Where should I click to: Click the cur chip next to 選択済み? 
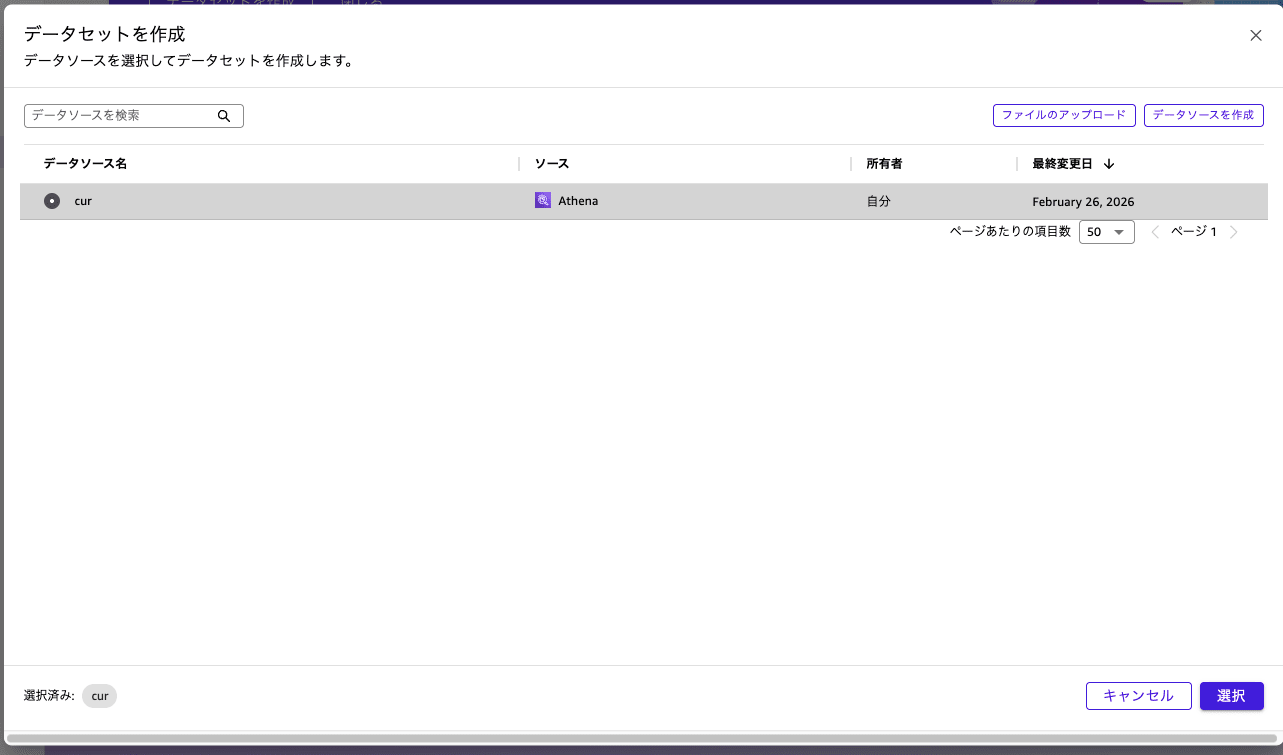[98, 695]
